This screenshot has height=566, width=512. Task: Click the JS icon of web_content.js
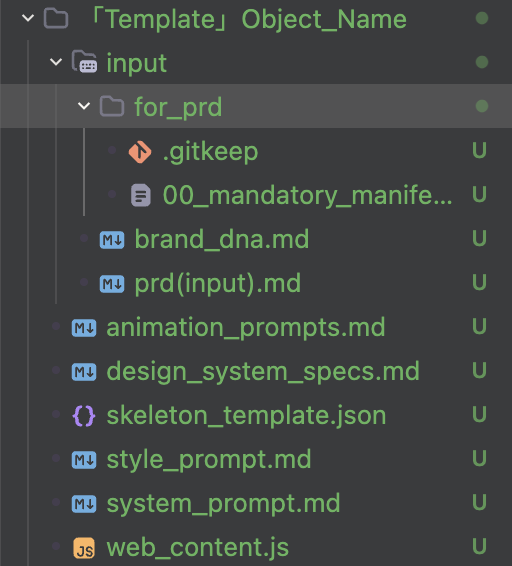[84, 548]
